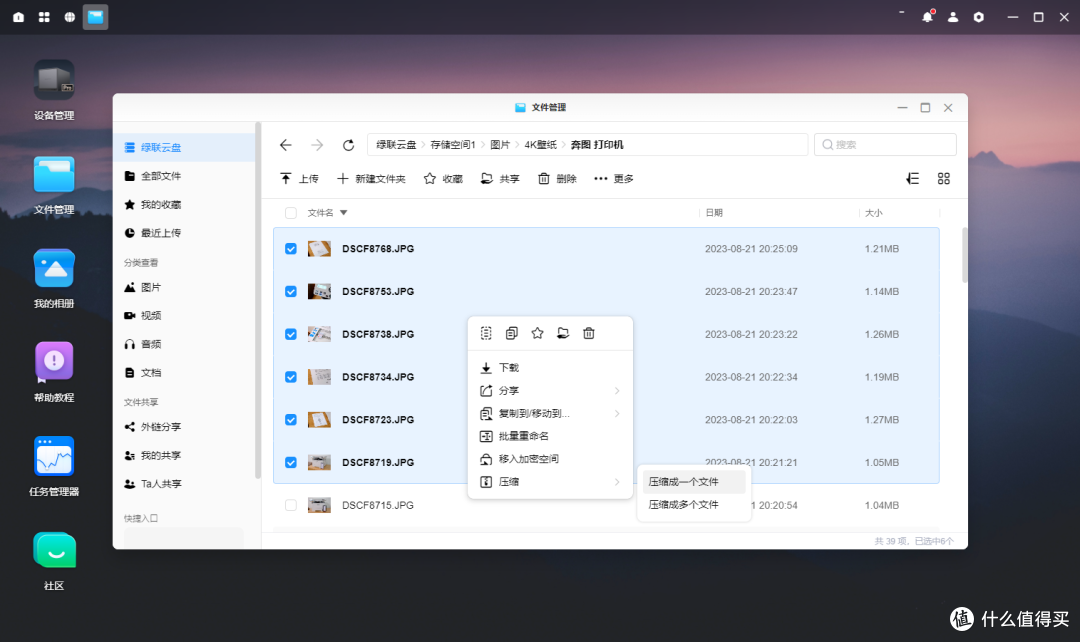
Task: Go to 4K壁纸 in the breadcrumb
Action: tap(540, 145)
